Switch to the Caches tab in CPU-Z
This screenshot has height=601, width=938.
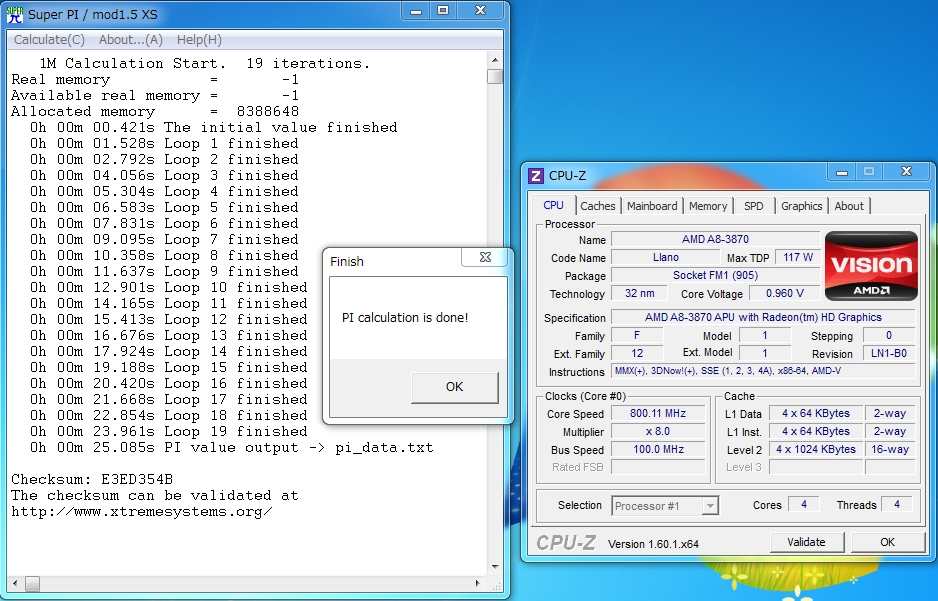[x=597, y=206]
